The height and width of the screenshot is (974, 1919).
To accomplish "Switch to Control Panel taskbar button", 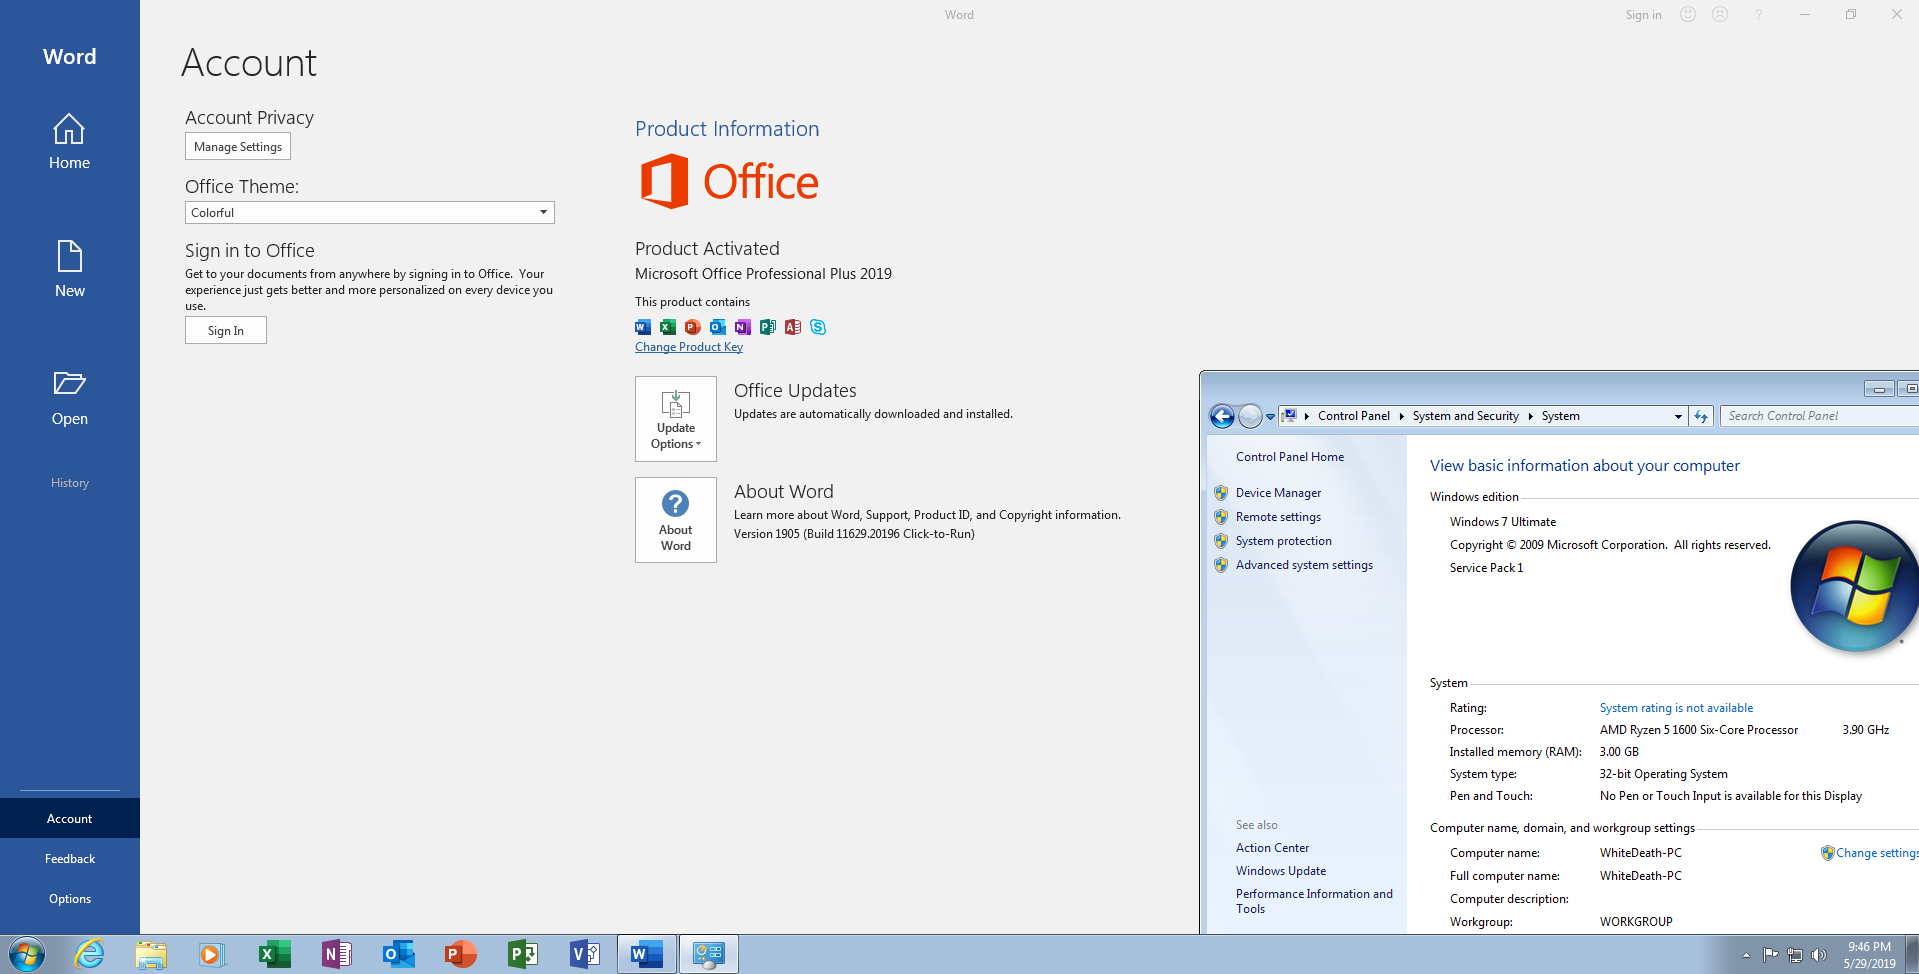I will (x=709, y=954).
